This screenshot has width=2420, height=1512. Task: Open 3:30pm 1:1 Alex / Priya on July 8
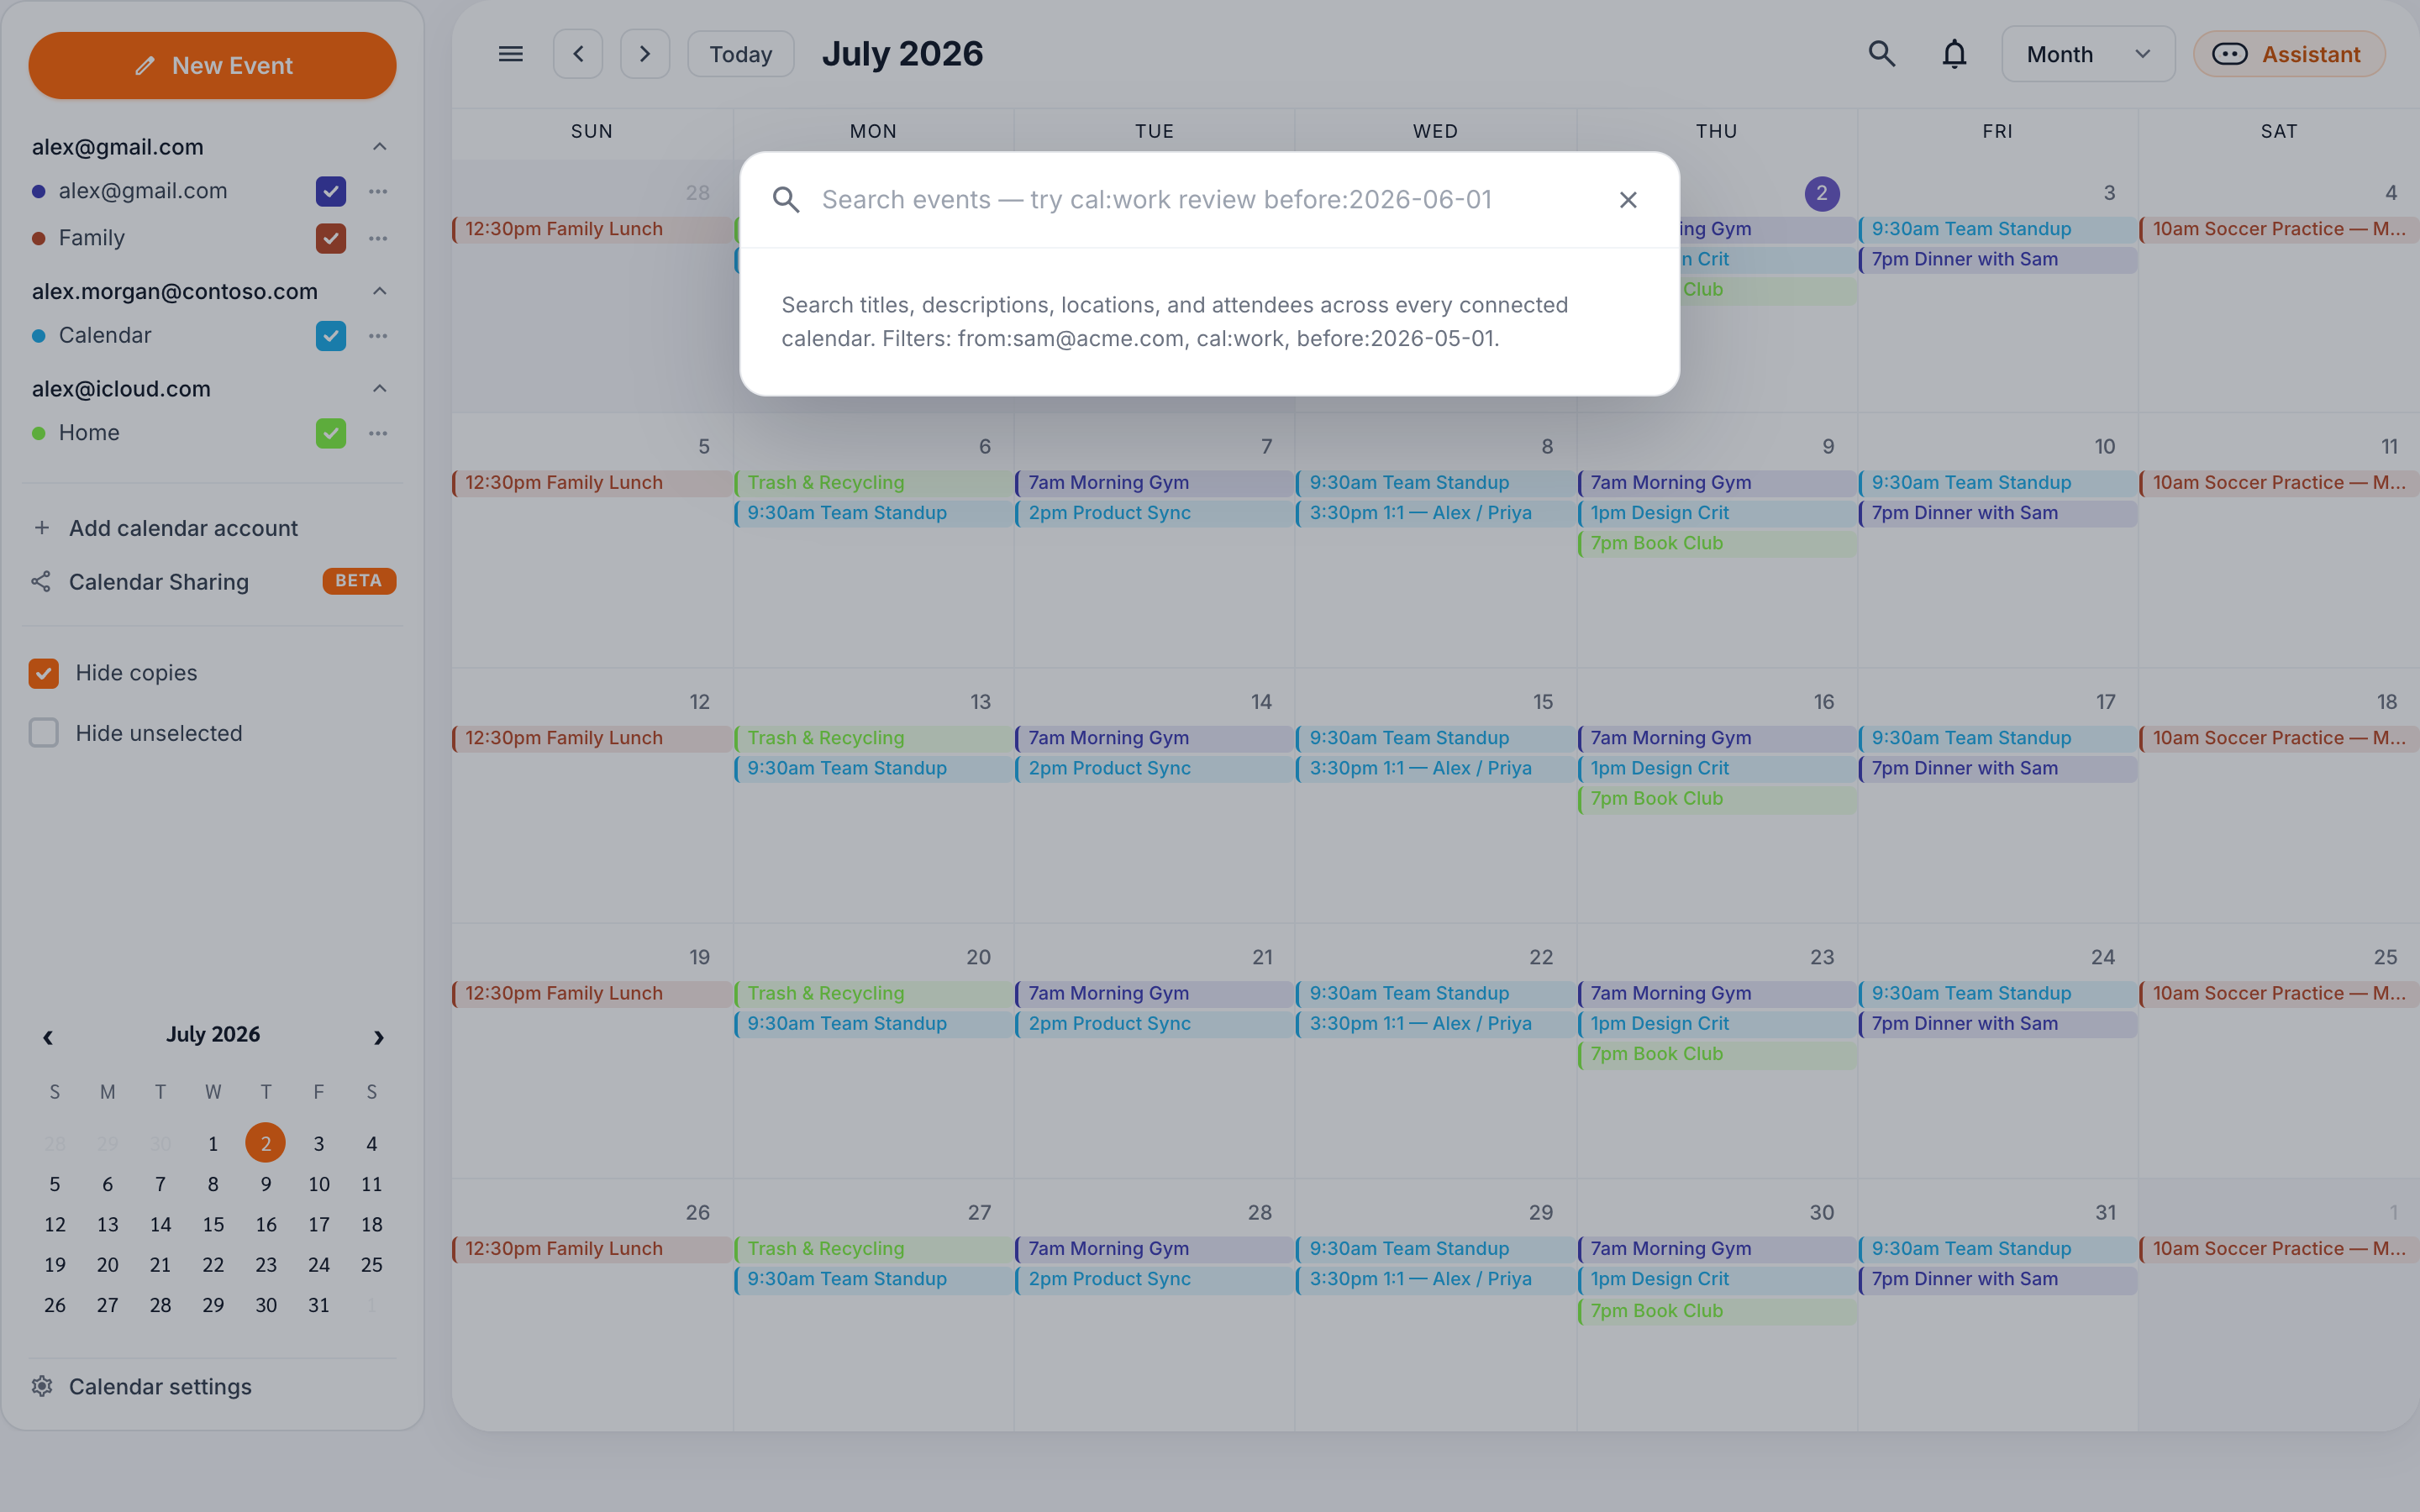point(1435,513)
